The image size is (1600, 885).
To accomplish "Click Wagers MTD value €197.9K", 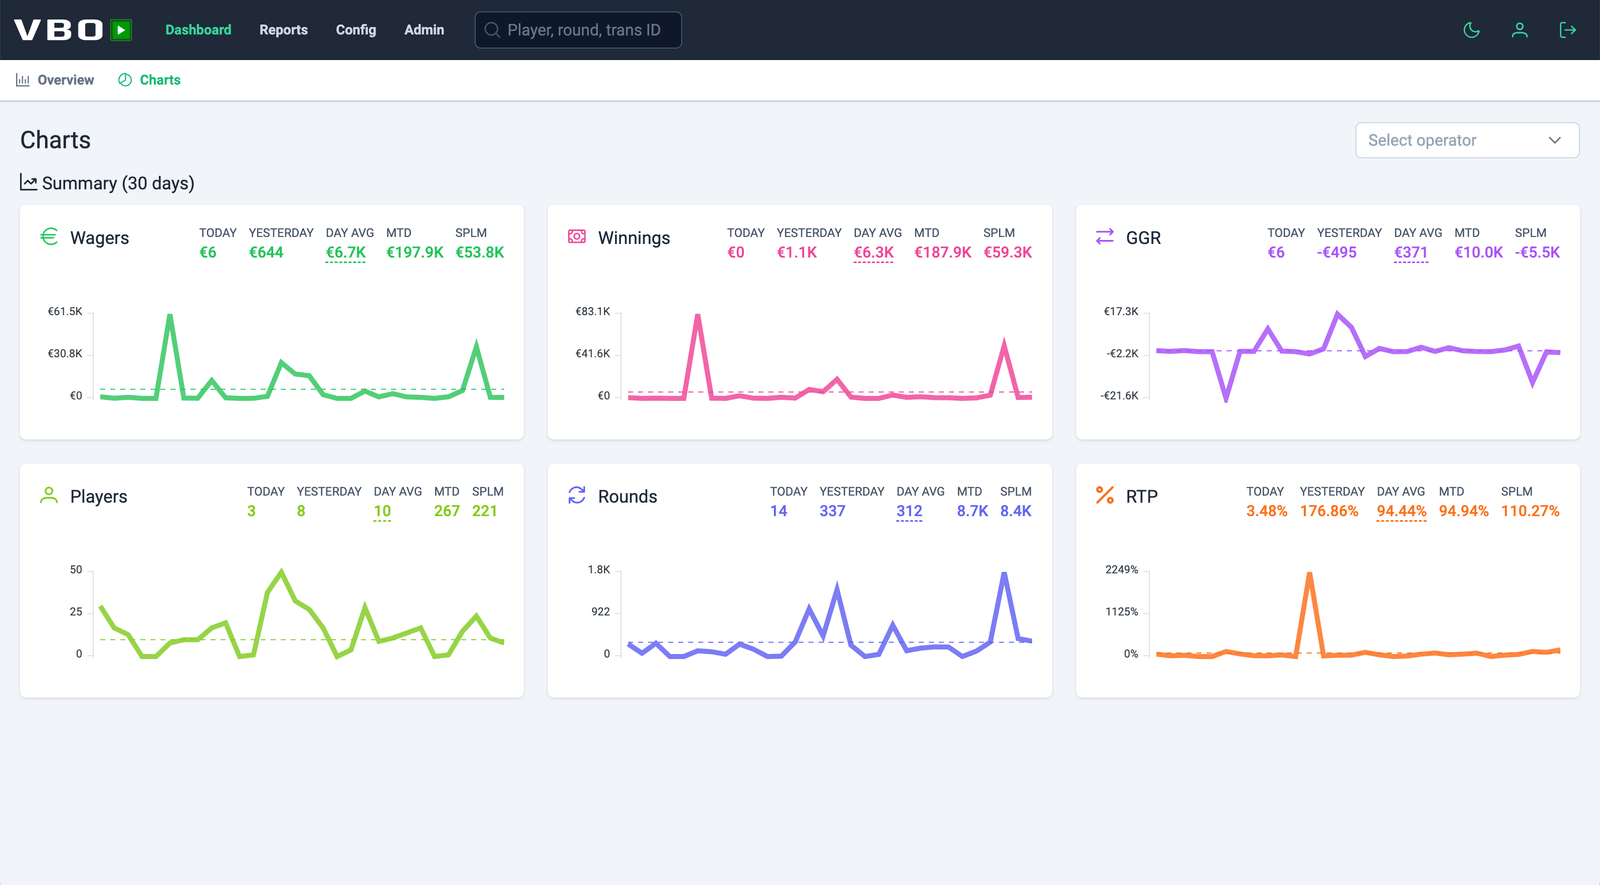I will click(x=415, y=253).
